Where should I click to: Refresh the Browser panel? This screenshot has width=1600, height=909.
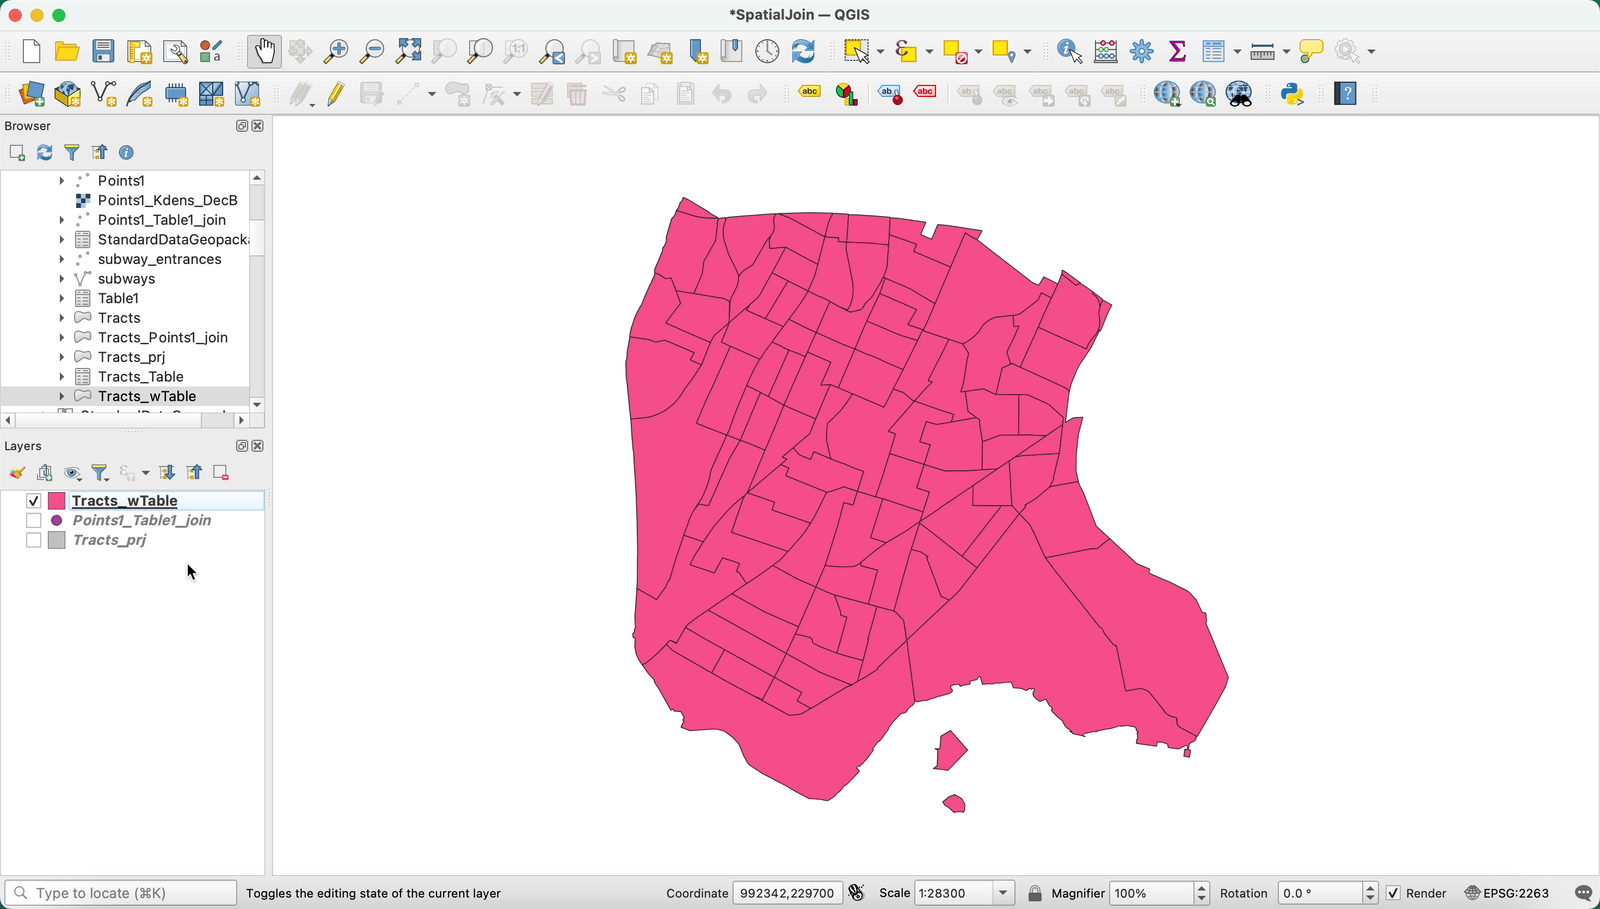44,152
